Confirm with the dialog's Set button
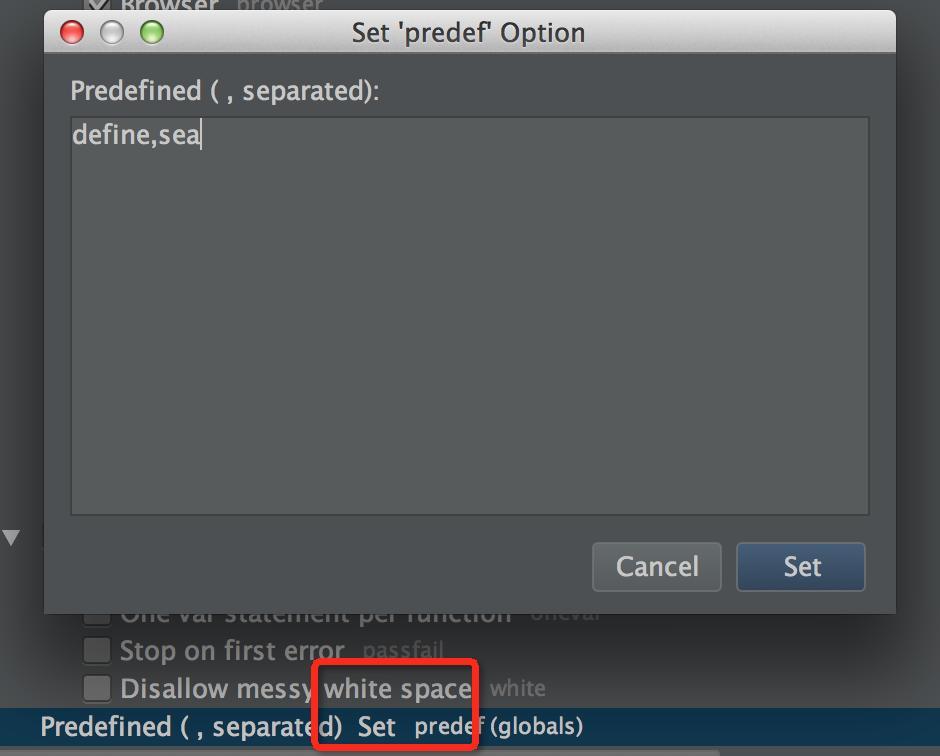940x756 pixels. point(801,567)
